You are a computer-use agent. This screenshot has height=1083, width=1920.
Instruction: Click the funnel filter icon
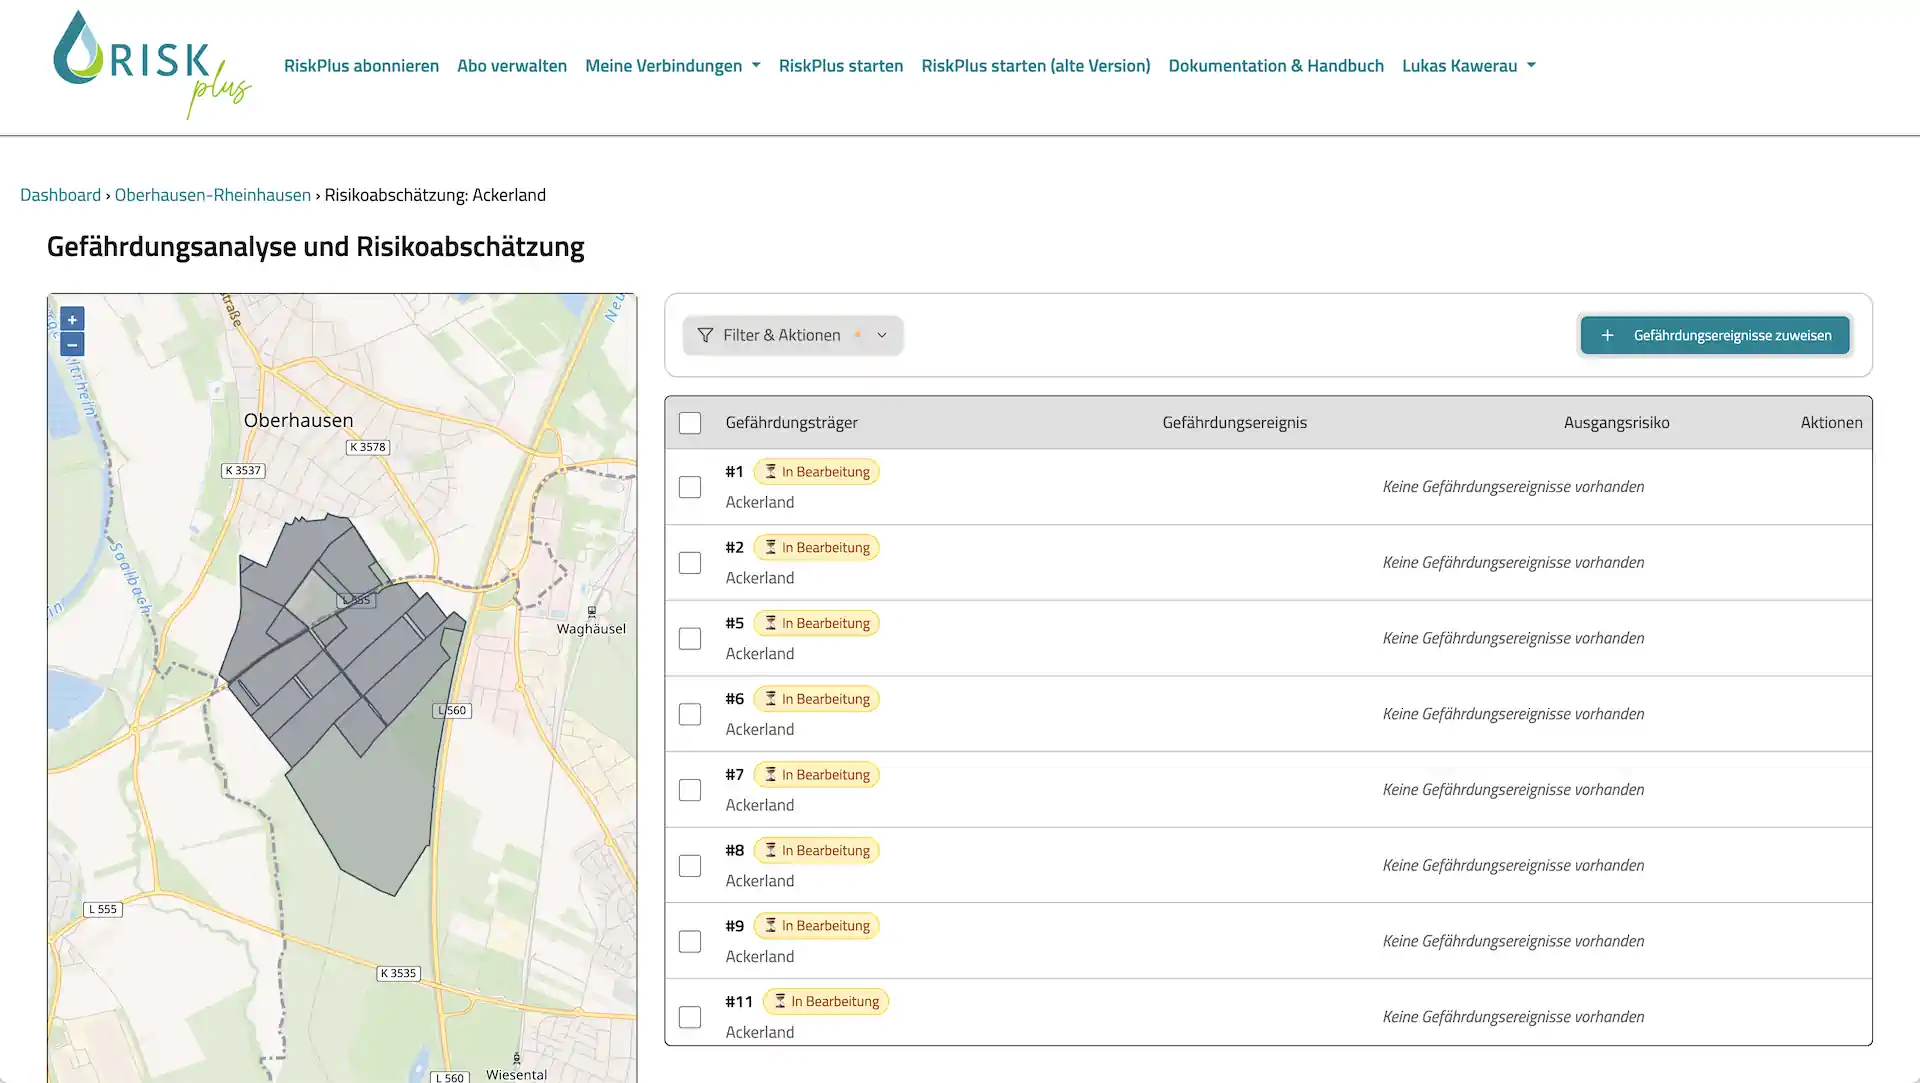tap(705, 335)
